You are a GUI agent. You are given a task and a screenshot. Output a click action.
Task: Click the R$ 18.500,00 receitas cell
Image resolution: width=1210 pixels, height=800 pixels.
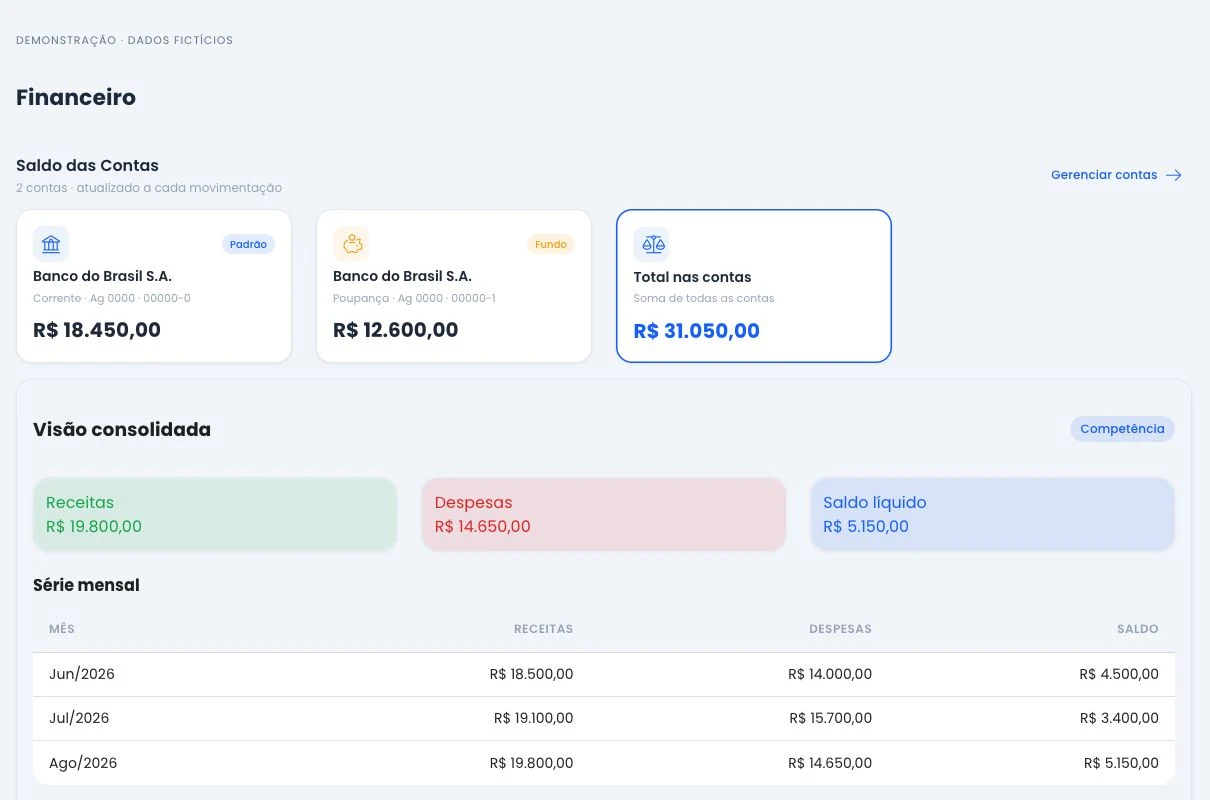coord(532,674)
